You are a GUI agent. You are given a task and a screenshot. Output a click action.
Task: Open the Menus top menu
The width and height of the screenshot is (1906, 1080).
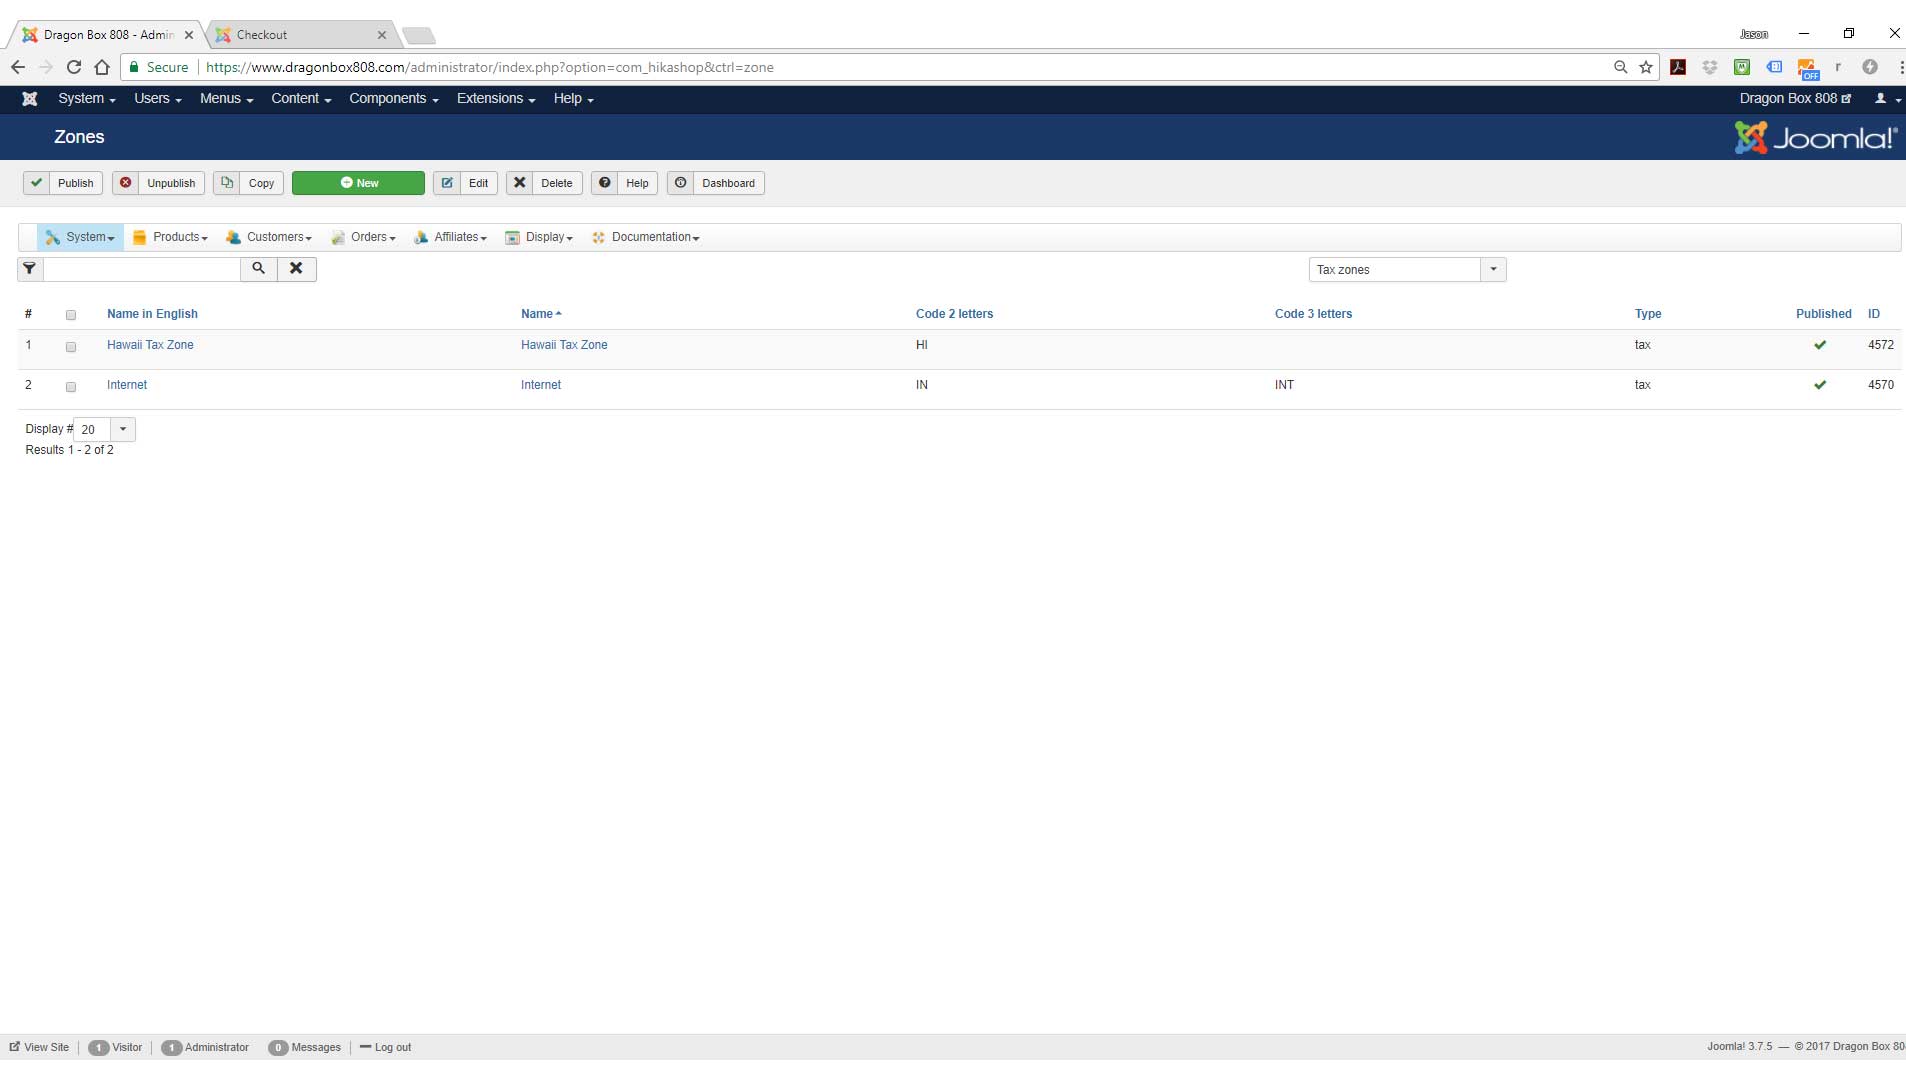(x=226, y=98)
